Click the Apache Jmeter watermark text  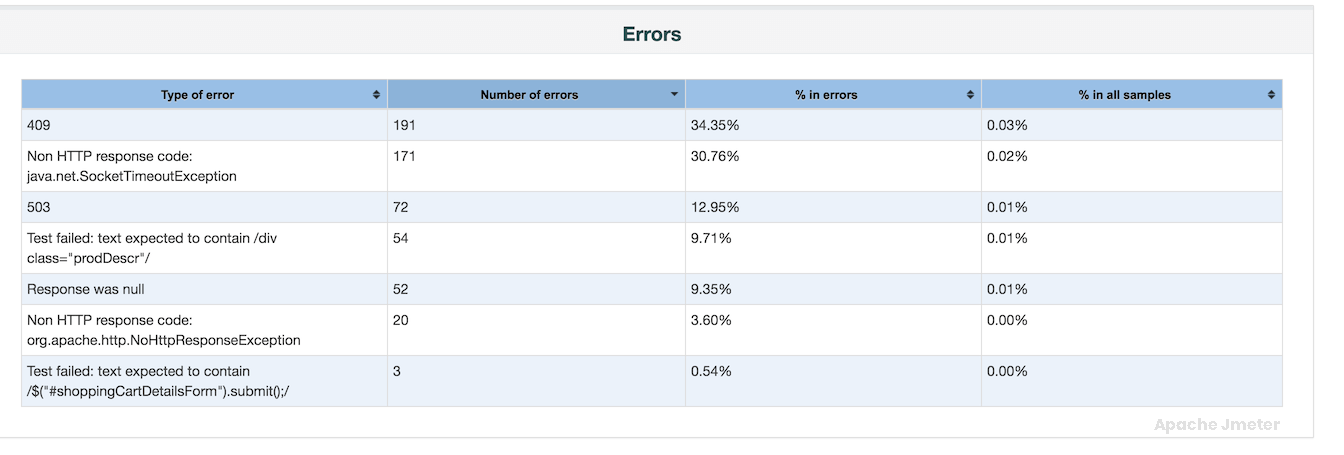[x=1216, y=425]
